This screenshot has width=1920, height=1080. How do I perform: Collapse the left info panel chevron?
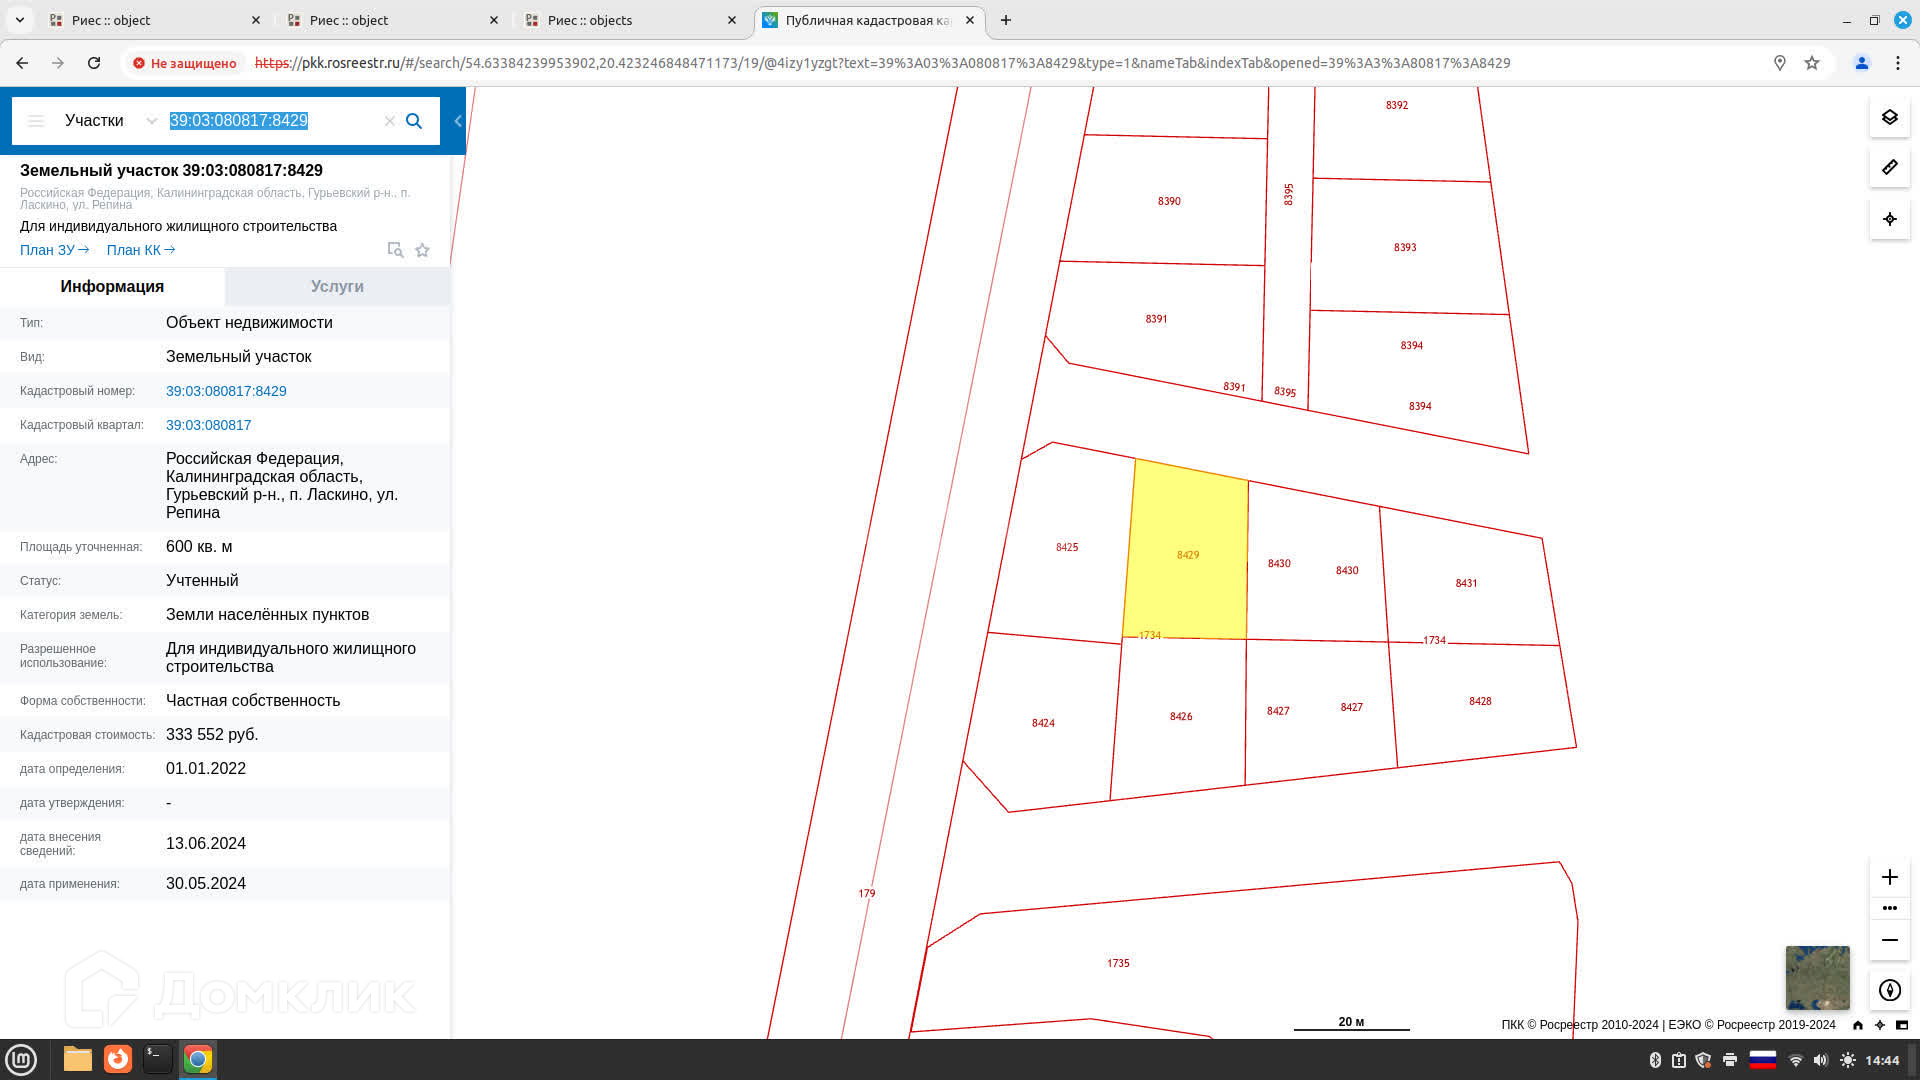click(x=458, y=121)
